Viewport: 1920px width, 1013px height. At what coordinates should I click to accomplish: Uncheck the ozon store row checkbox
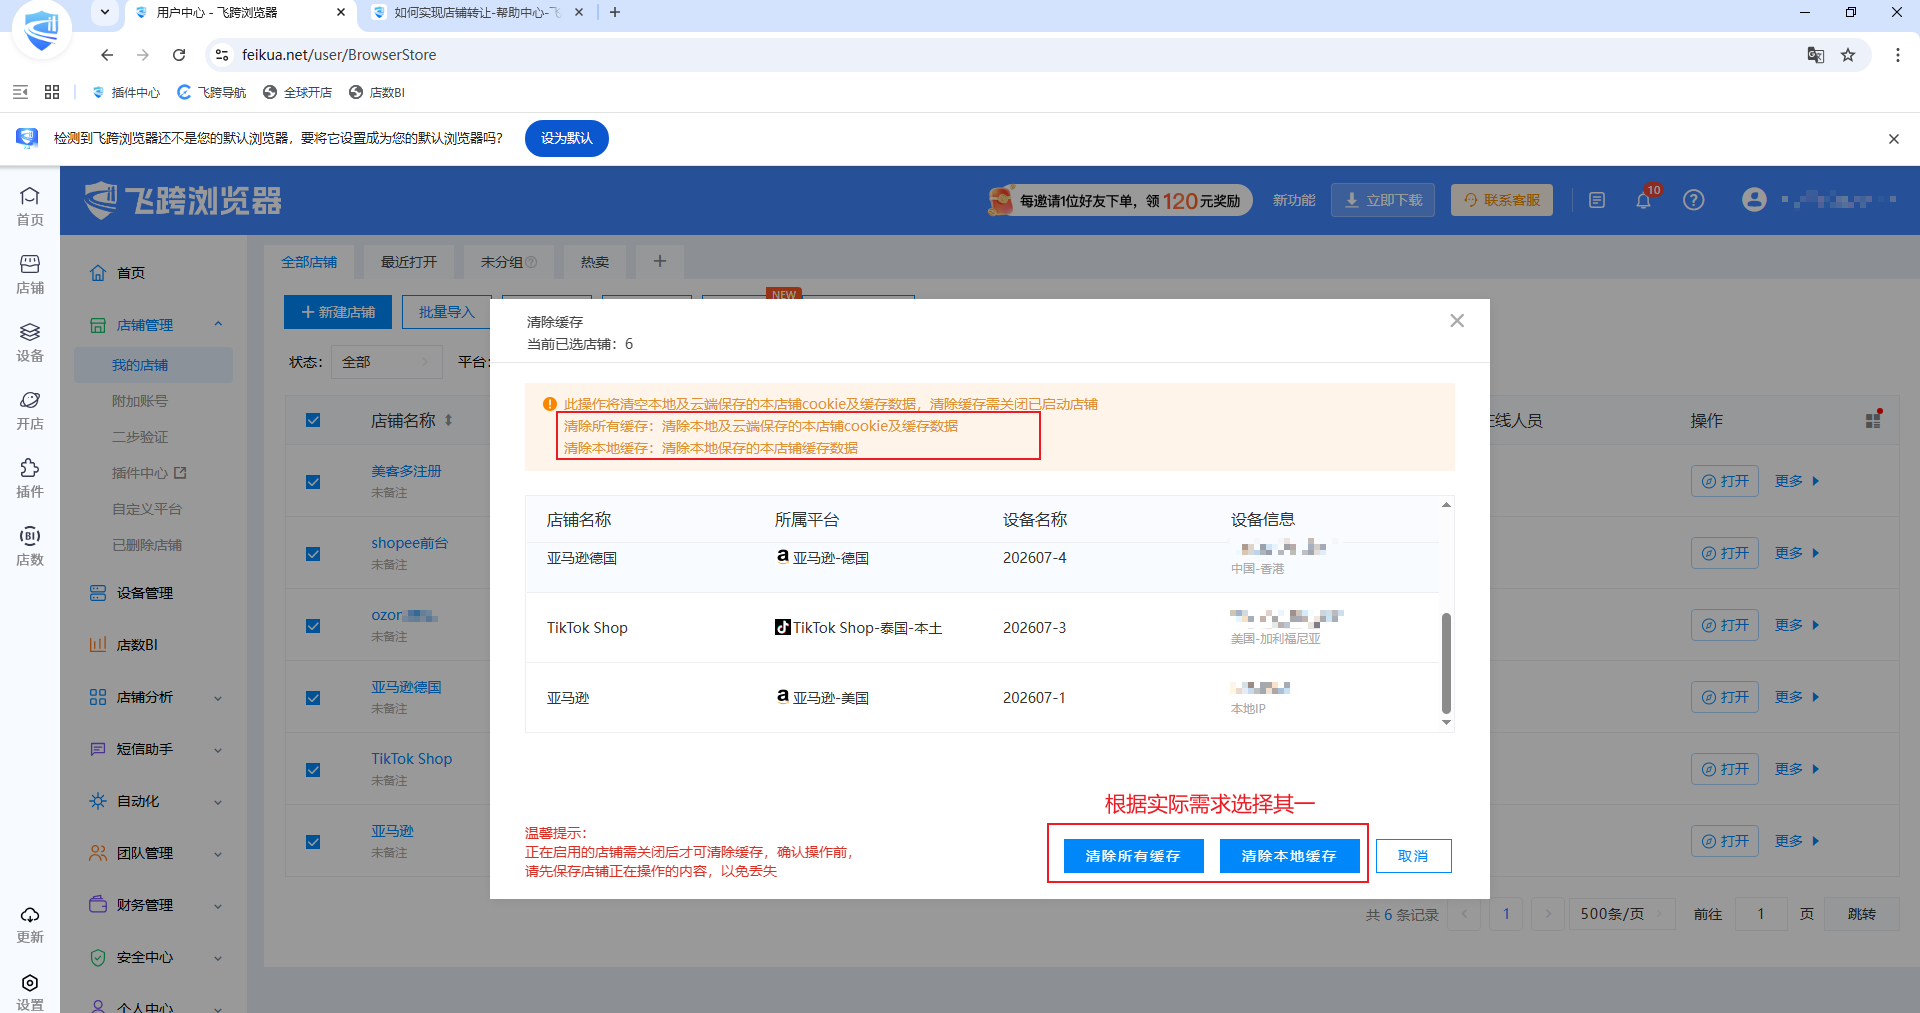pos(313,626)
